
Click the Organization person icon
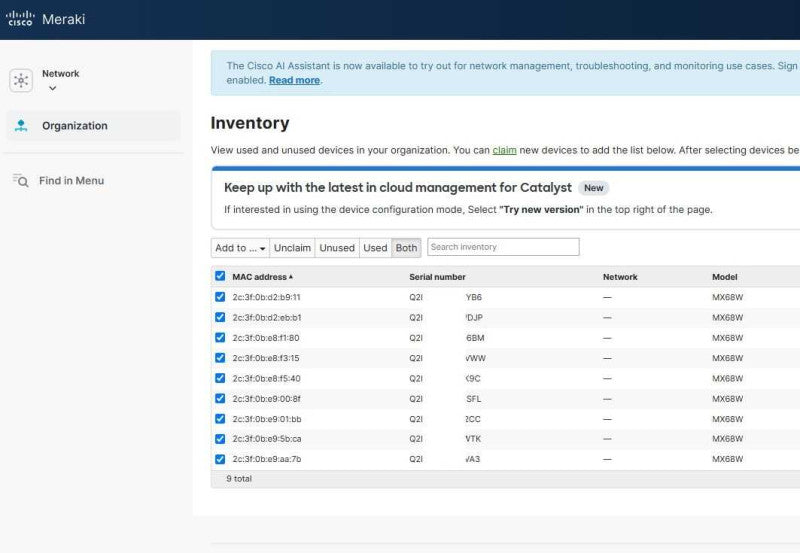pyautogui.click(x=21, y=125)
